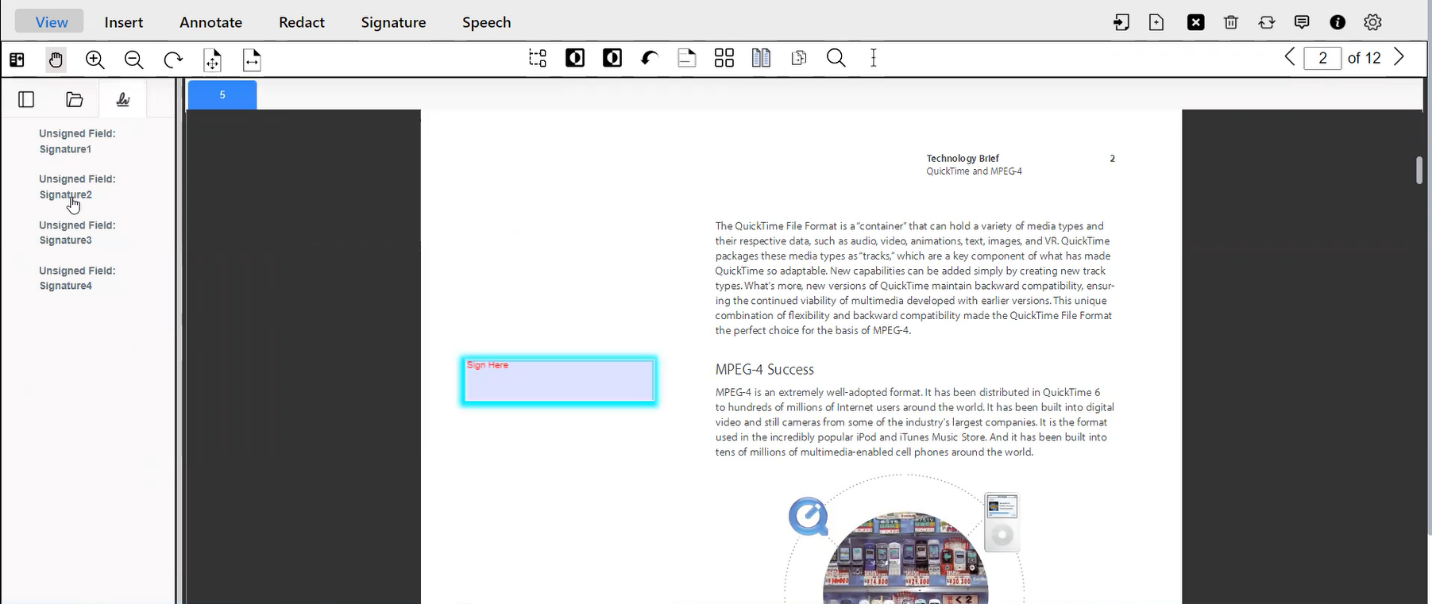Open the settings gear
The height and width of the screenshot is (604, 1432).
(1373, 22)
